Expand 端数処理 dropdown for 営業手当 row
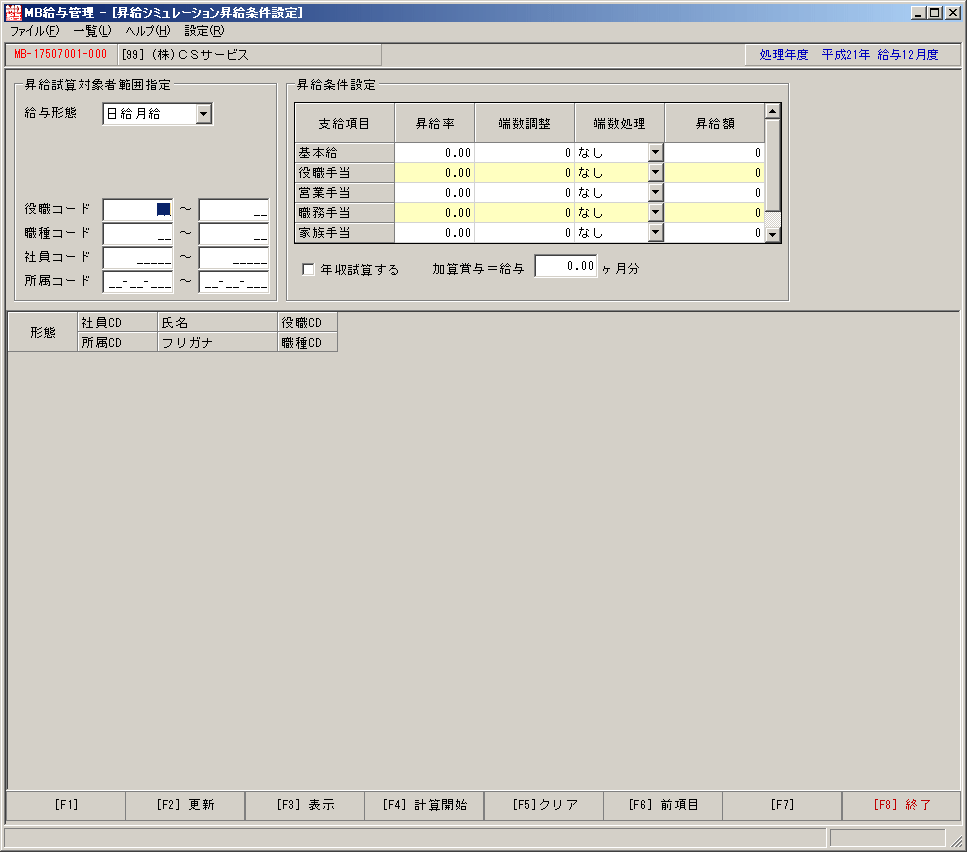The height and width of the screenshot is (852, 967). click(x=656, y=192)
